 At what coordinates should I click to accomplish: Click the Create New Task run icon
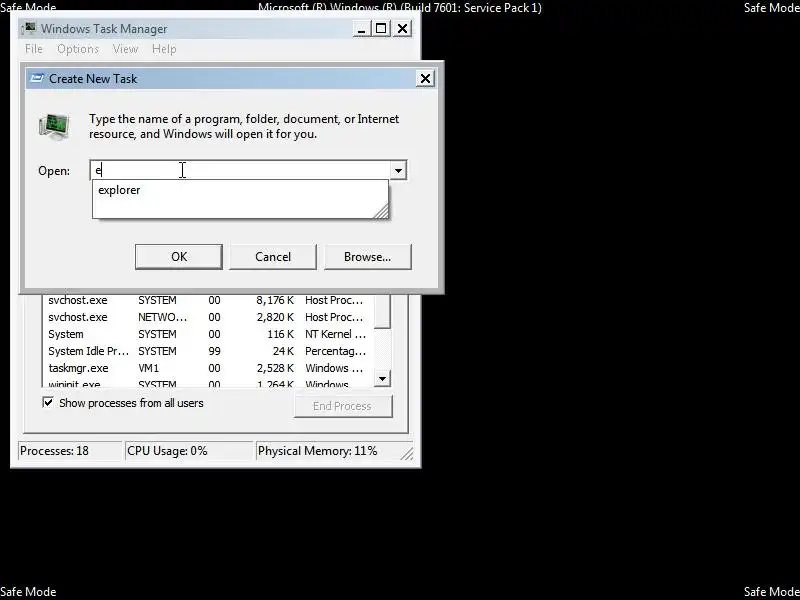(54, 126)
